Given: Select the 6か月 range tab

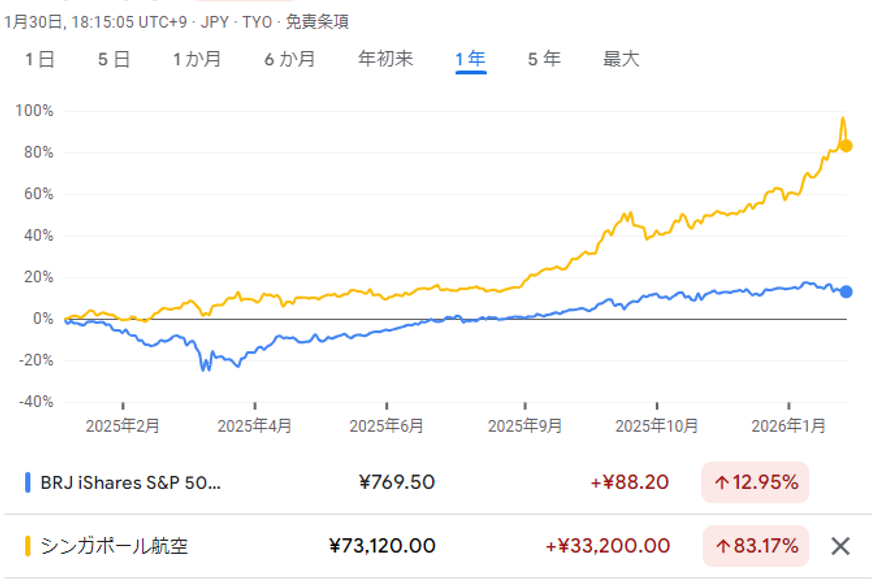Looking at the screenshot, I should pyautogui.click(x=290, y=60).
